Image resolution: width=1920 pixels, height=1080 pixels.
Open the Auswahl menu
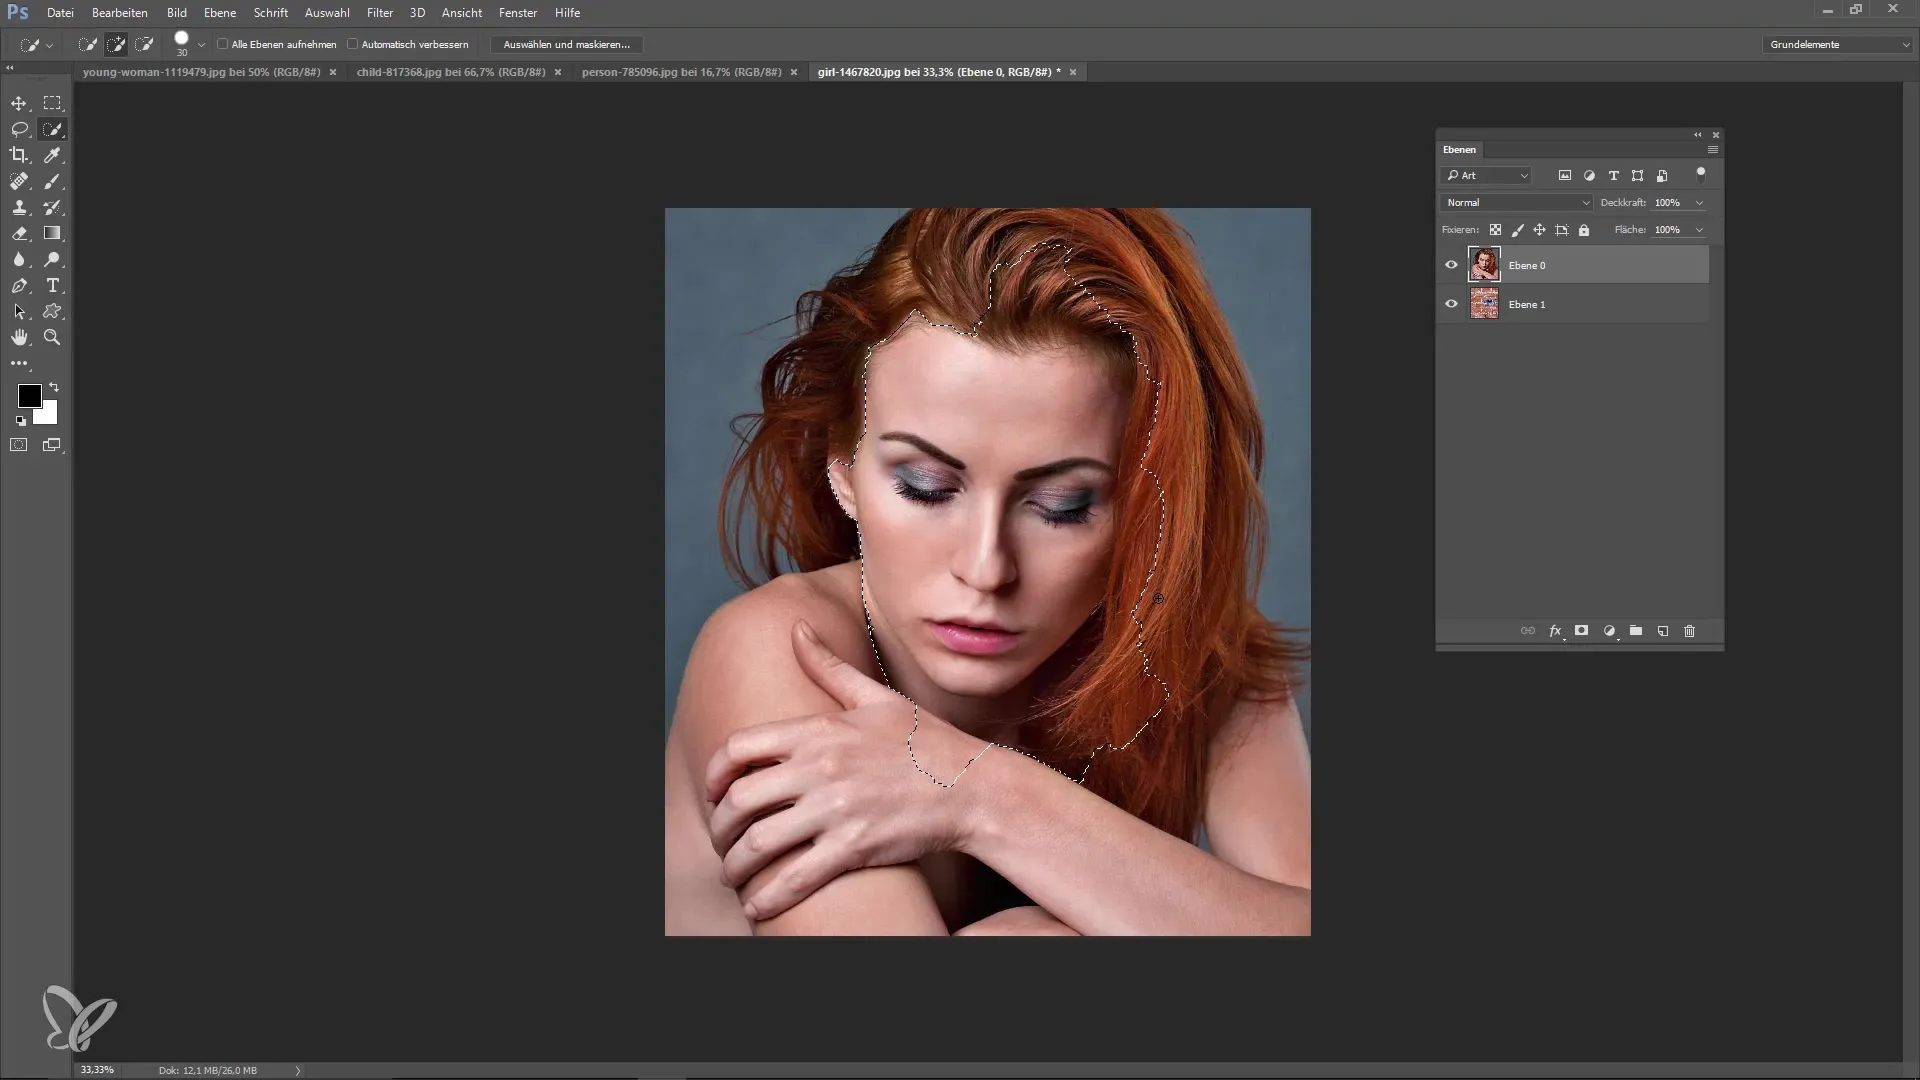(327, 13)
